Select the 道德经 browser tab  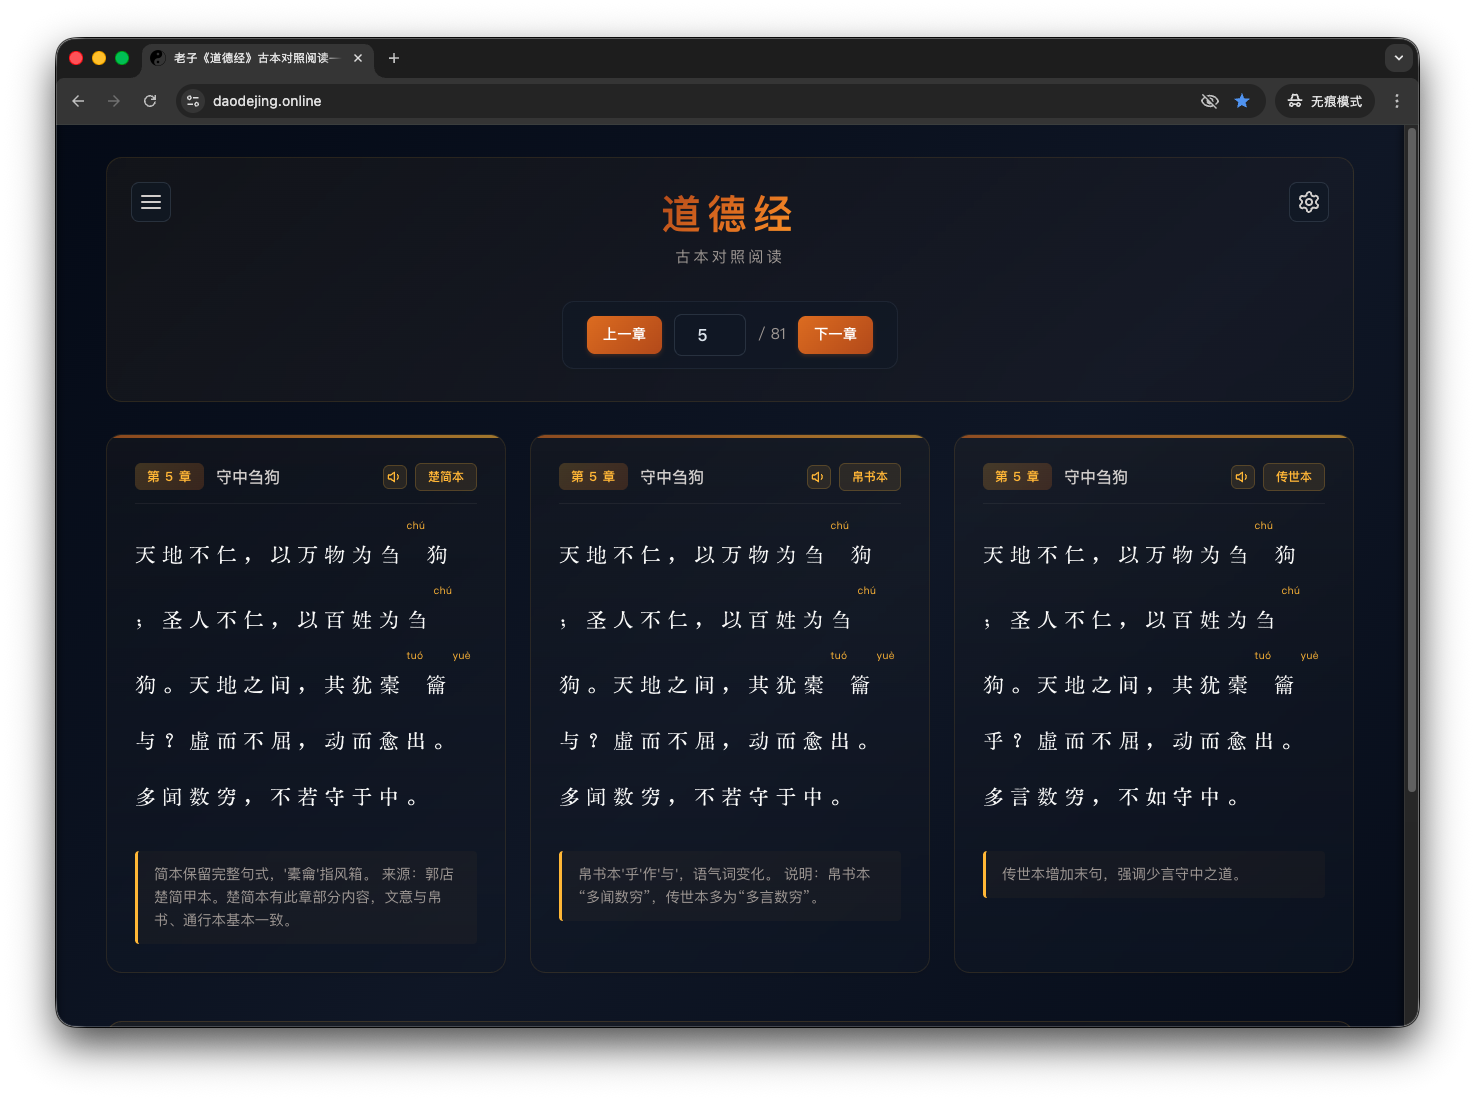[x=255, y=58]
